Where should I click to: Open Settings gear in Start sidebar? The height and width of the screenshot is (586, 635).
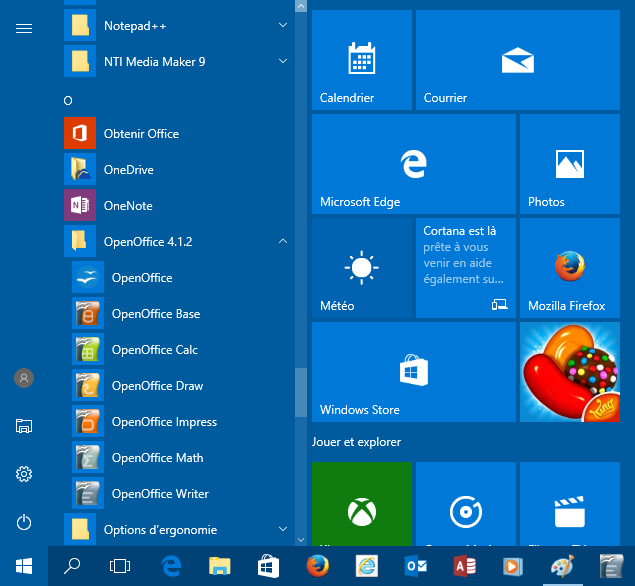click(24, 474)
